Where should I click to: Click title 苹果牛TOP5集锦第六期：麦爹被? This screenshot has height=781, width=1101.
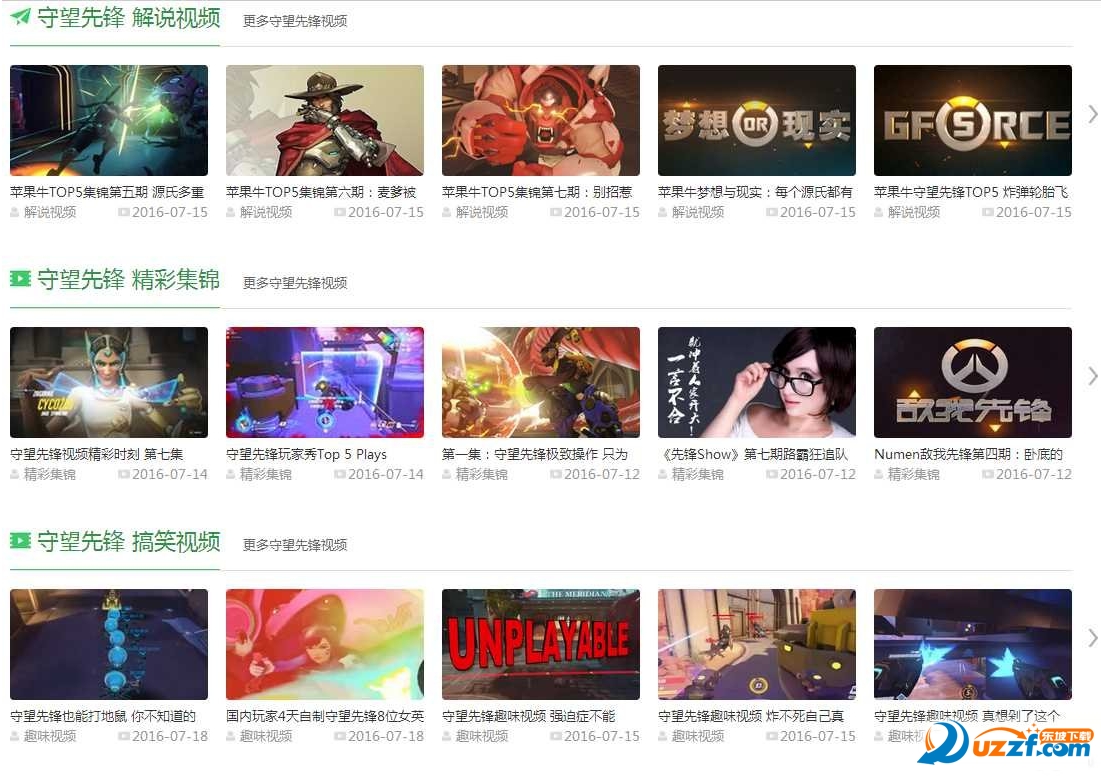point(321,192)
